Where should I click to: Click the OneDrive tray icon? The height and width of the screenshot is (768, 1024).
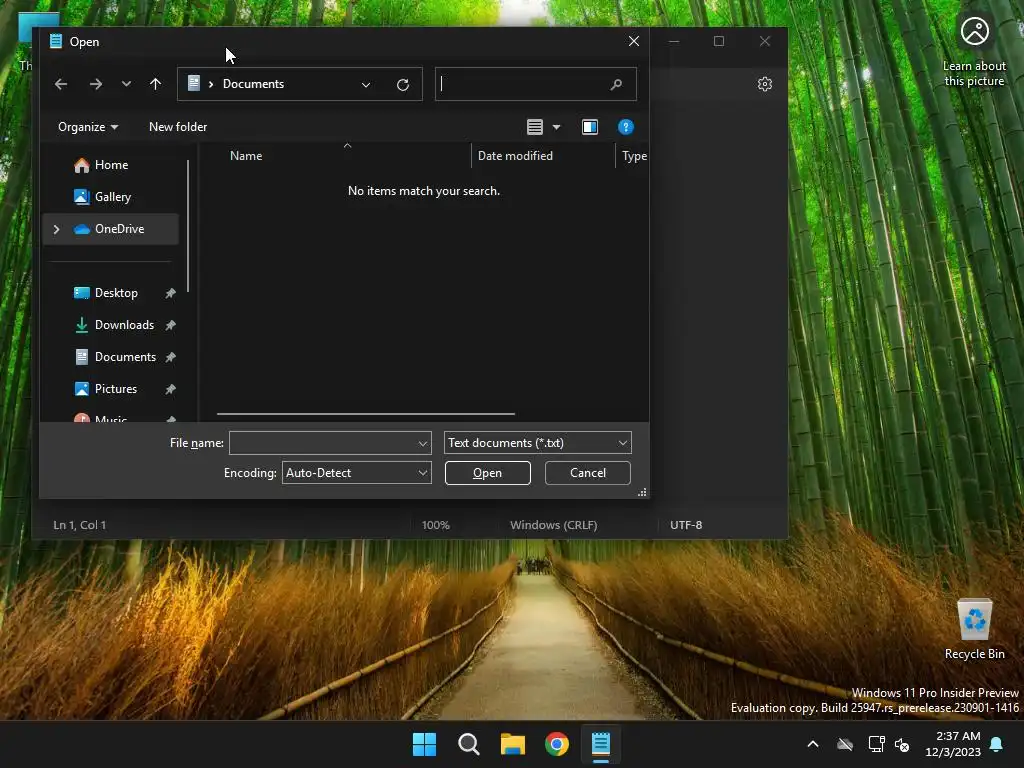click(845, 744)
